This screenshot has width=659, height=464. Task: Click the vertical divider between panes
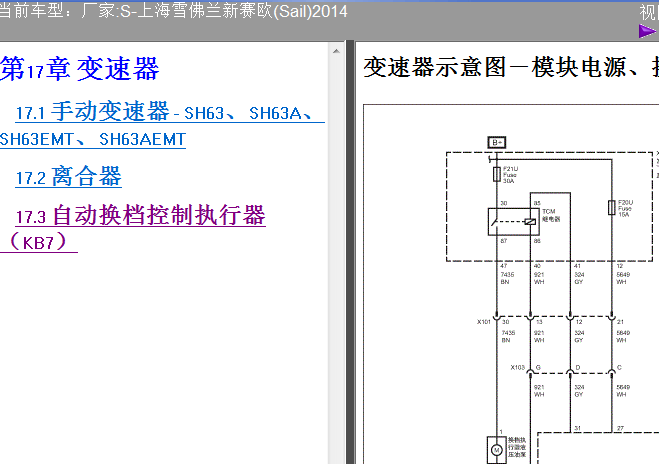[350, 252]
